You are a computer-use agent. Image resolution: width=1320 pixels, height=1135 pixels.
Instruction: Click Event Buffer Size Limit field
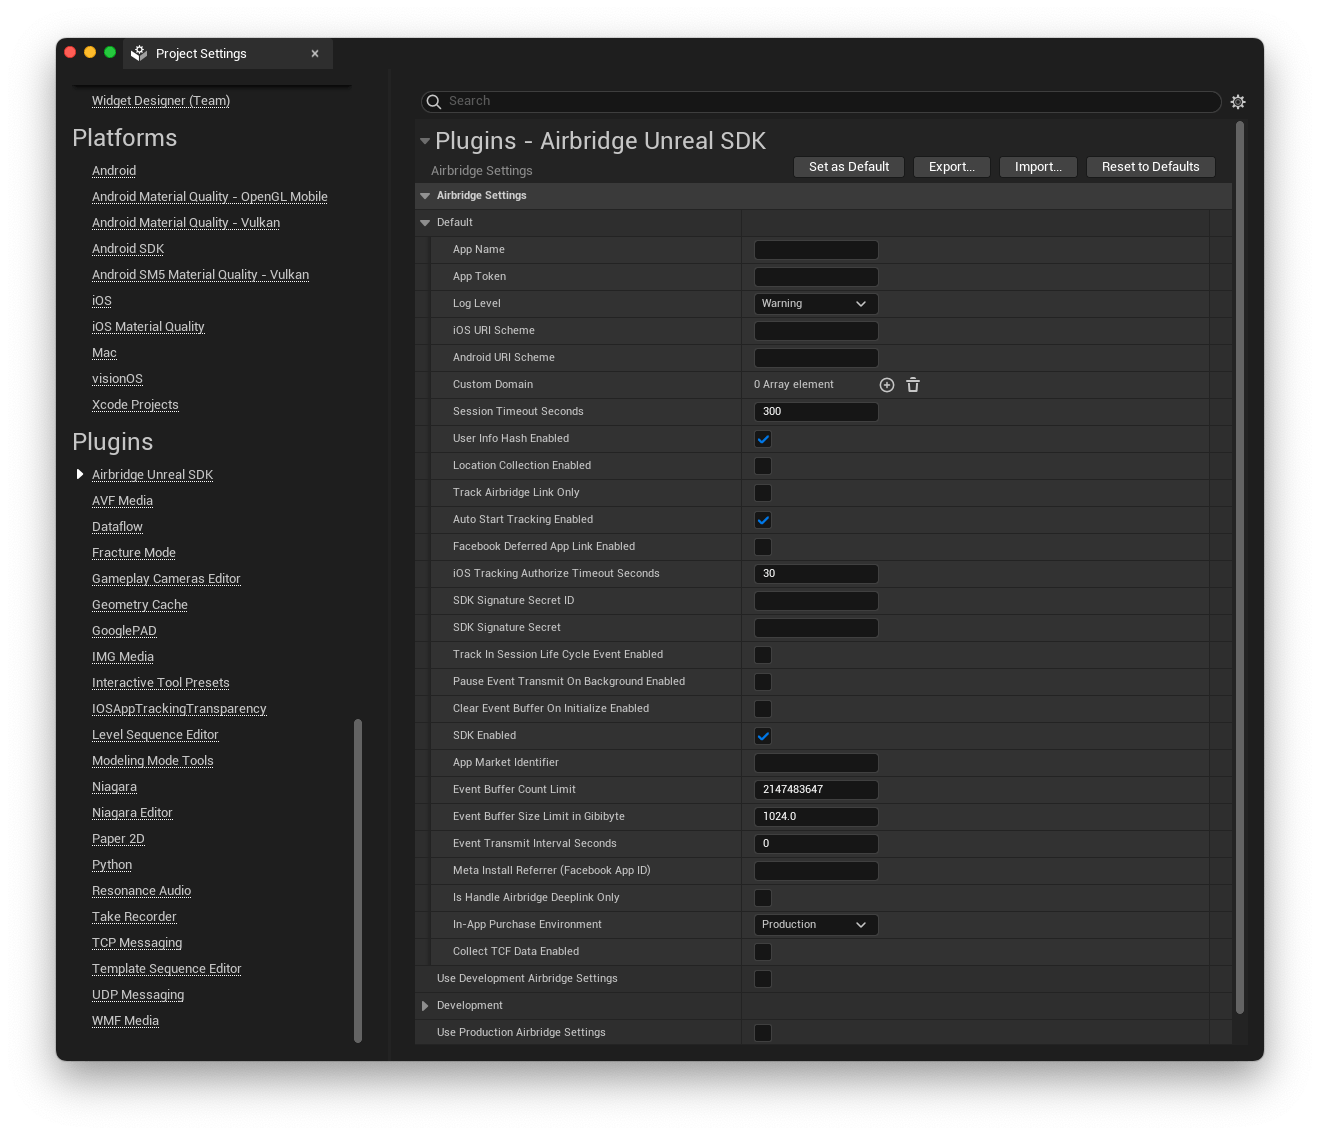[x=816, y=817]
